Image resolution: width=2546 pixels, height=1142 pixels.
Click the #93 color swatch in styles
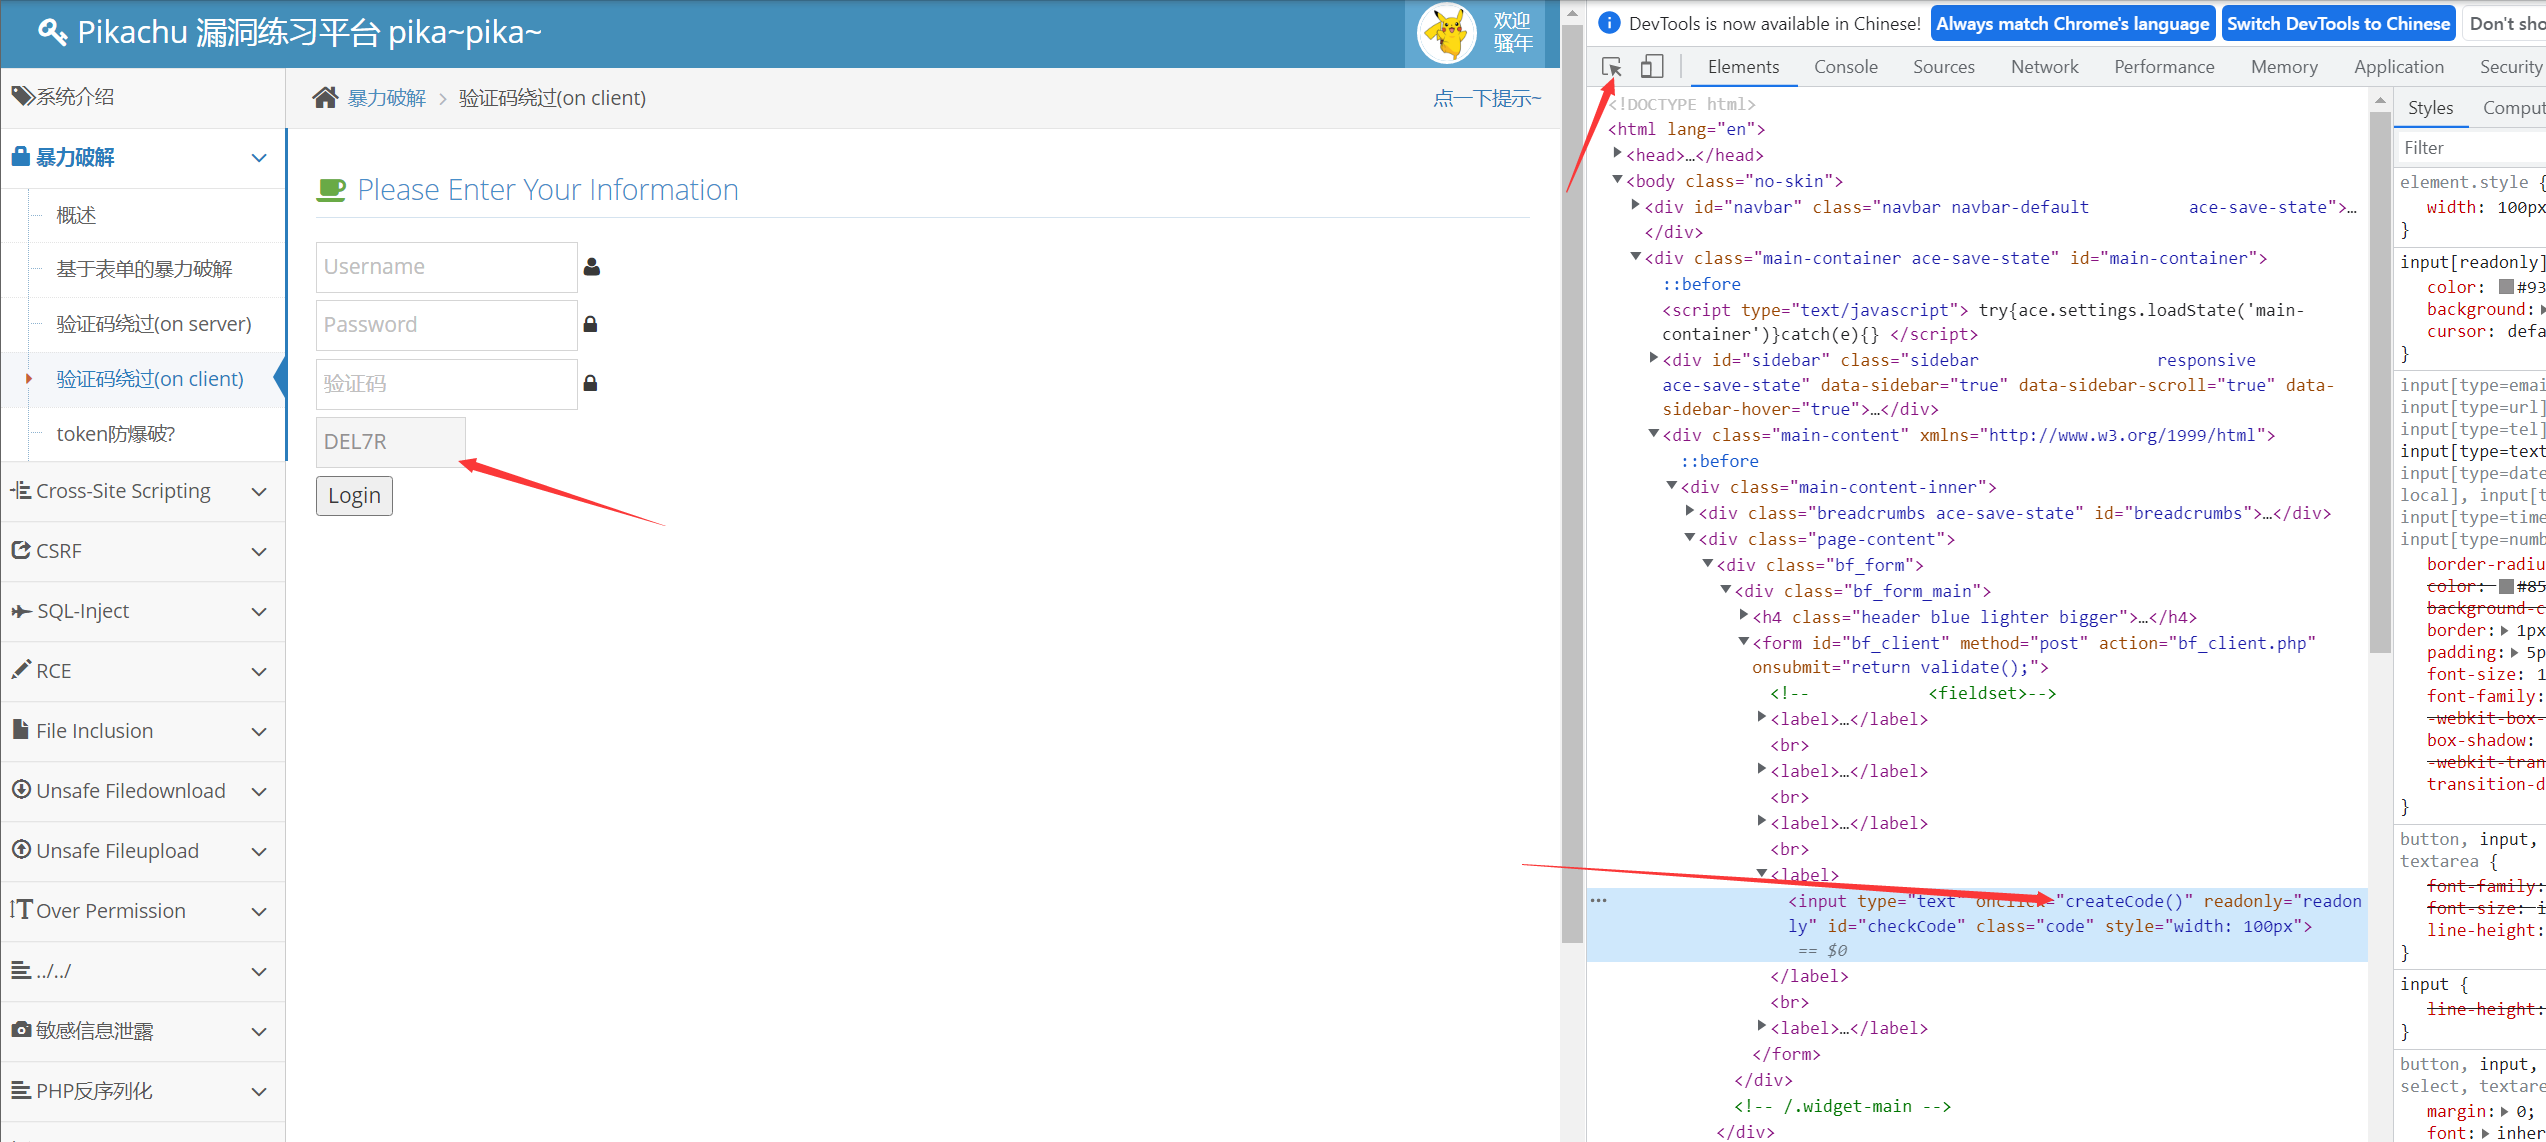[2506, 287]
